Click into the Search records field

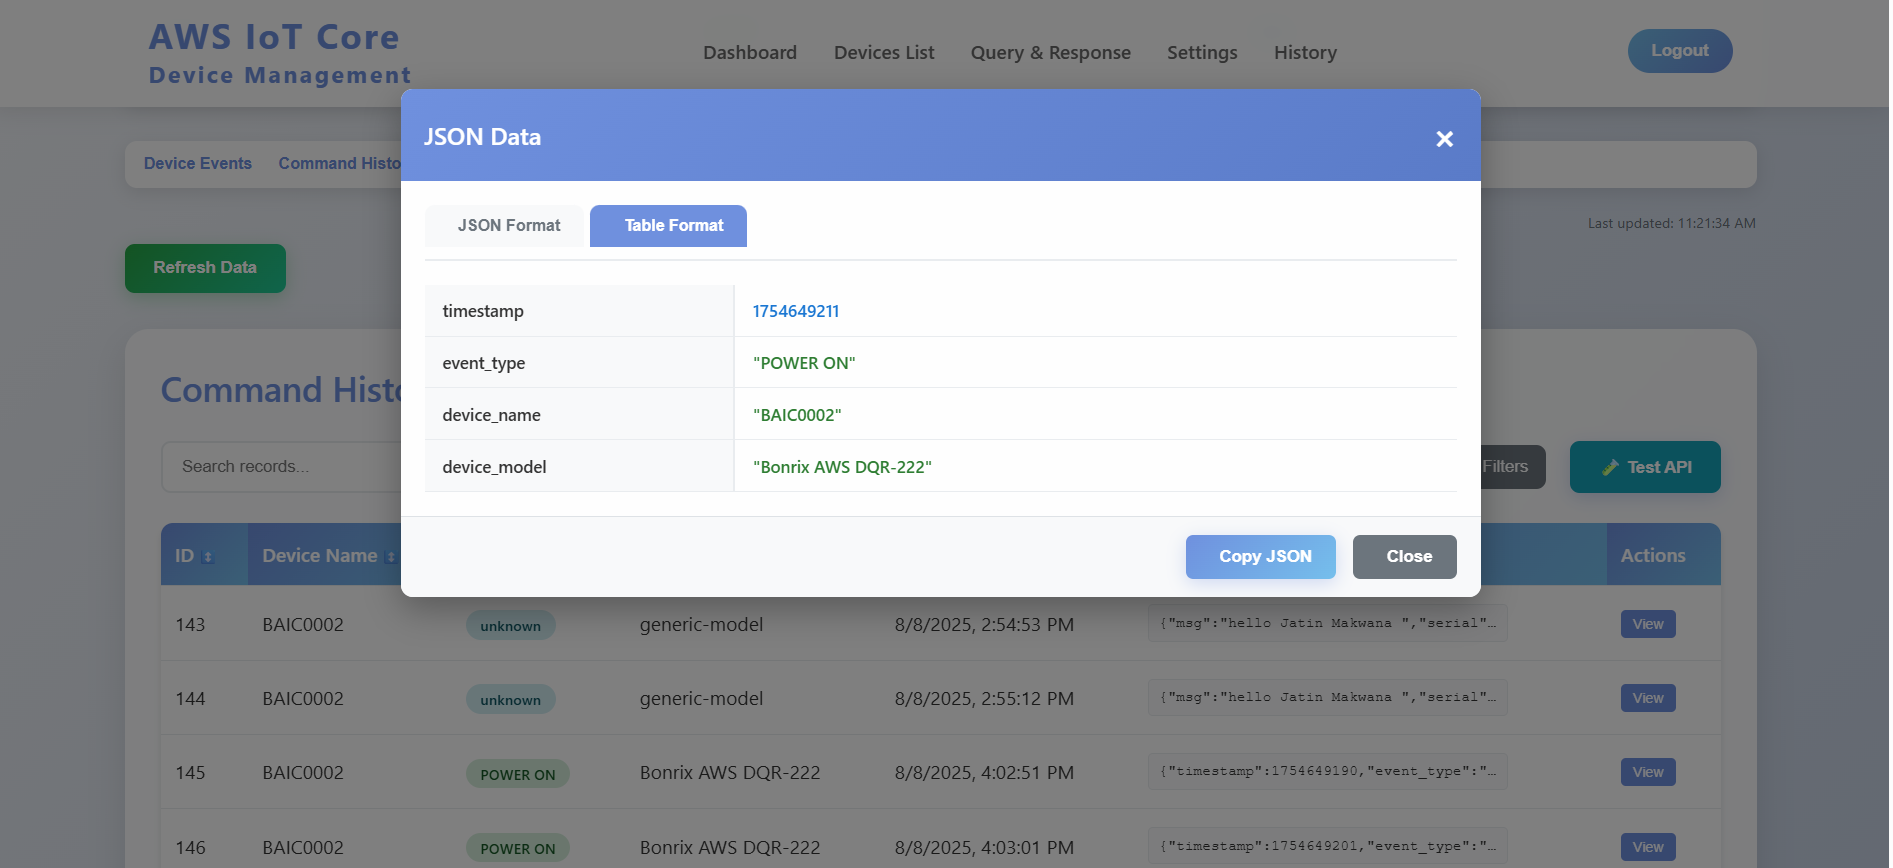coord(280,467)
